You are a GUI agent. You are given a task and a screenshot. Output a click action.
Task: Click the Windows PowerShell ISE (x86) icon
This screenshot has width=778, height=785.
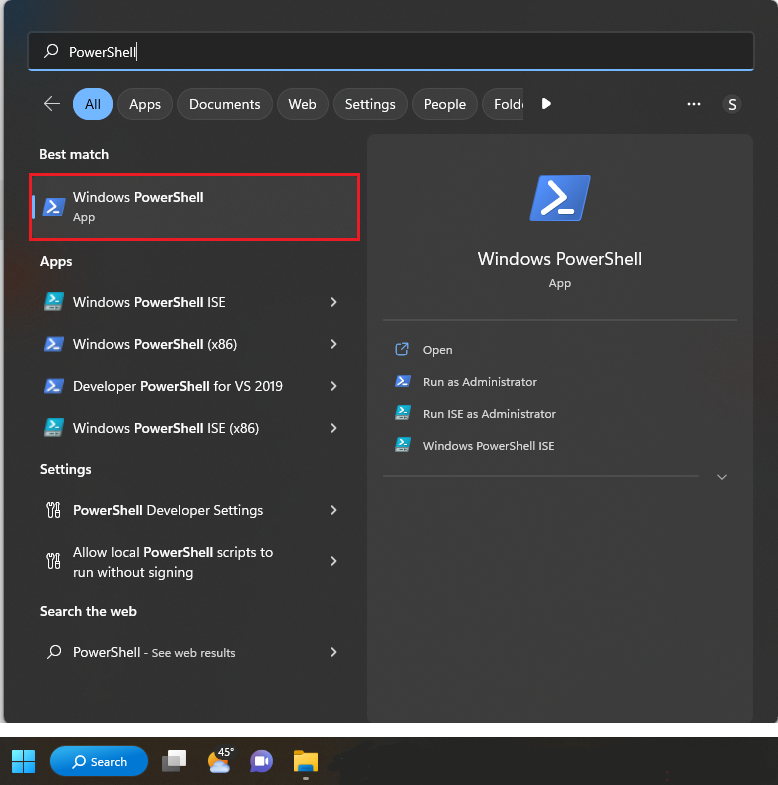(54, 428)
